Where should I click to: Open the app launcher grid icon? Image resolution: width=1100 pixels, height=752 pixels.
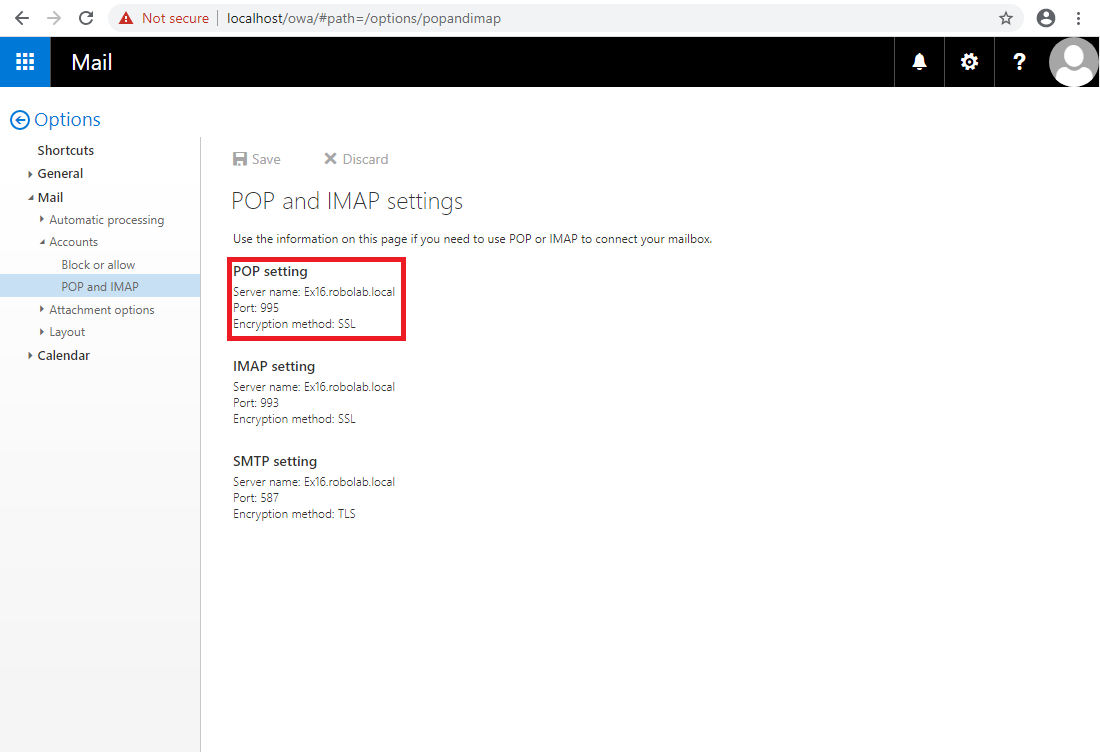25,61
